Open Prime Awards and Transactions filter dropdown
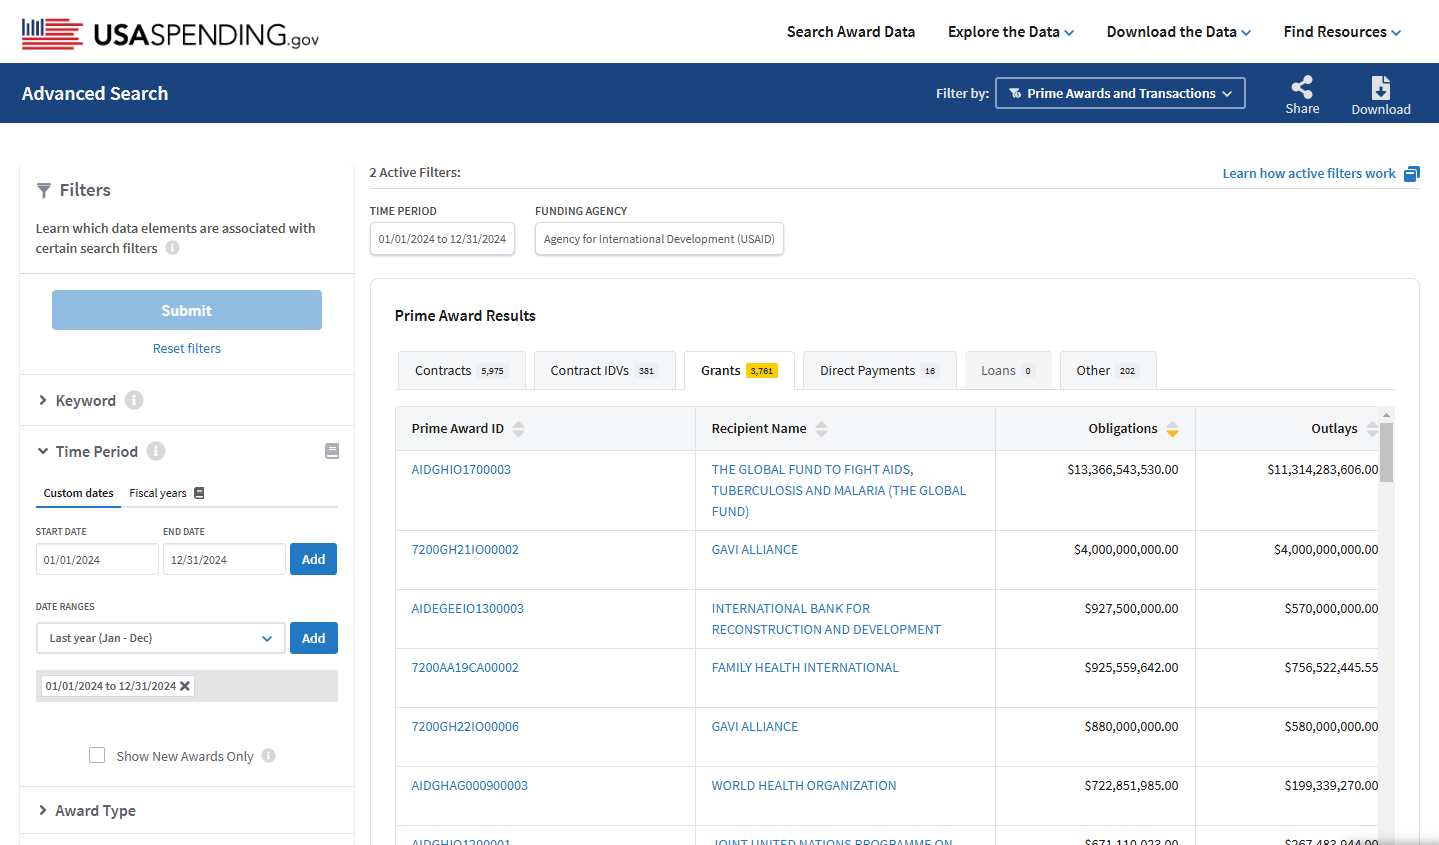 click(1120, 93)
